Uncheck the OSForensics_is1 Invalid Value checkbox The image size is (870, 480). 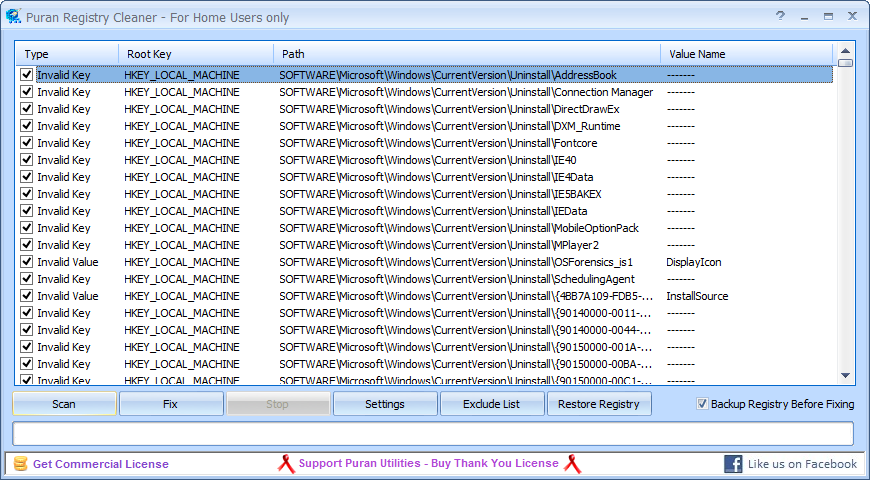26,261
